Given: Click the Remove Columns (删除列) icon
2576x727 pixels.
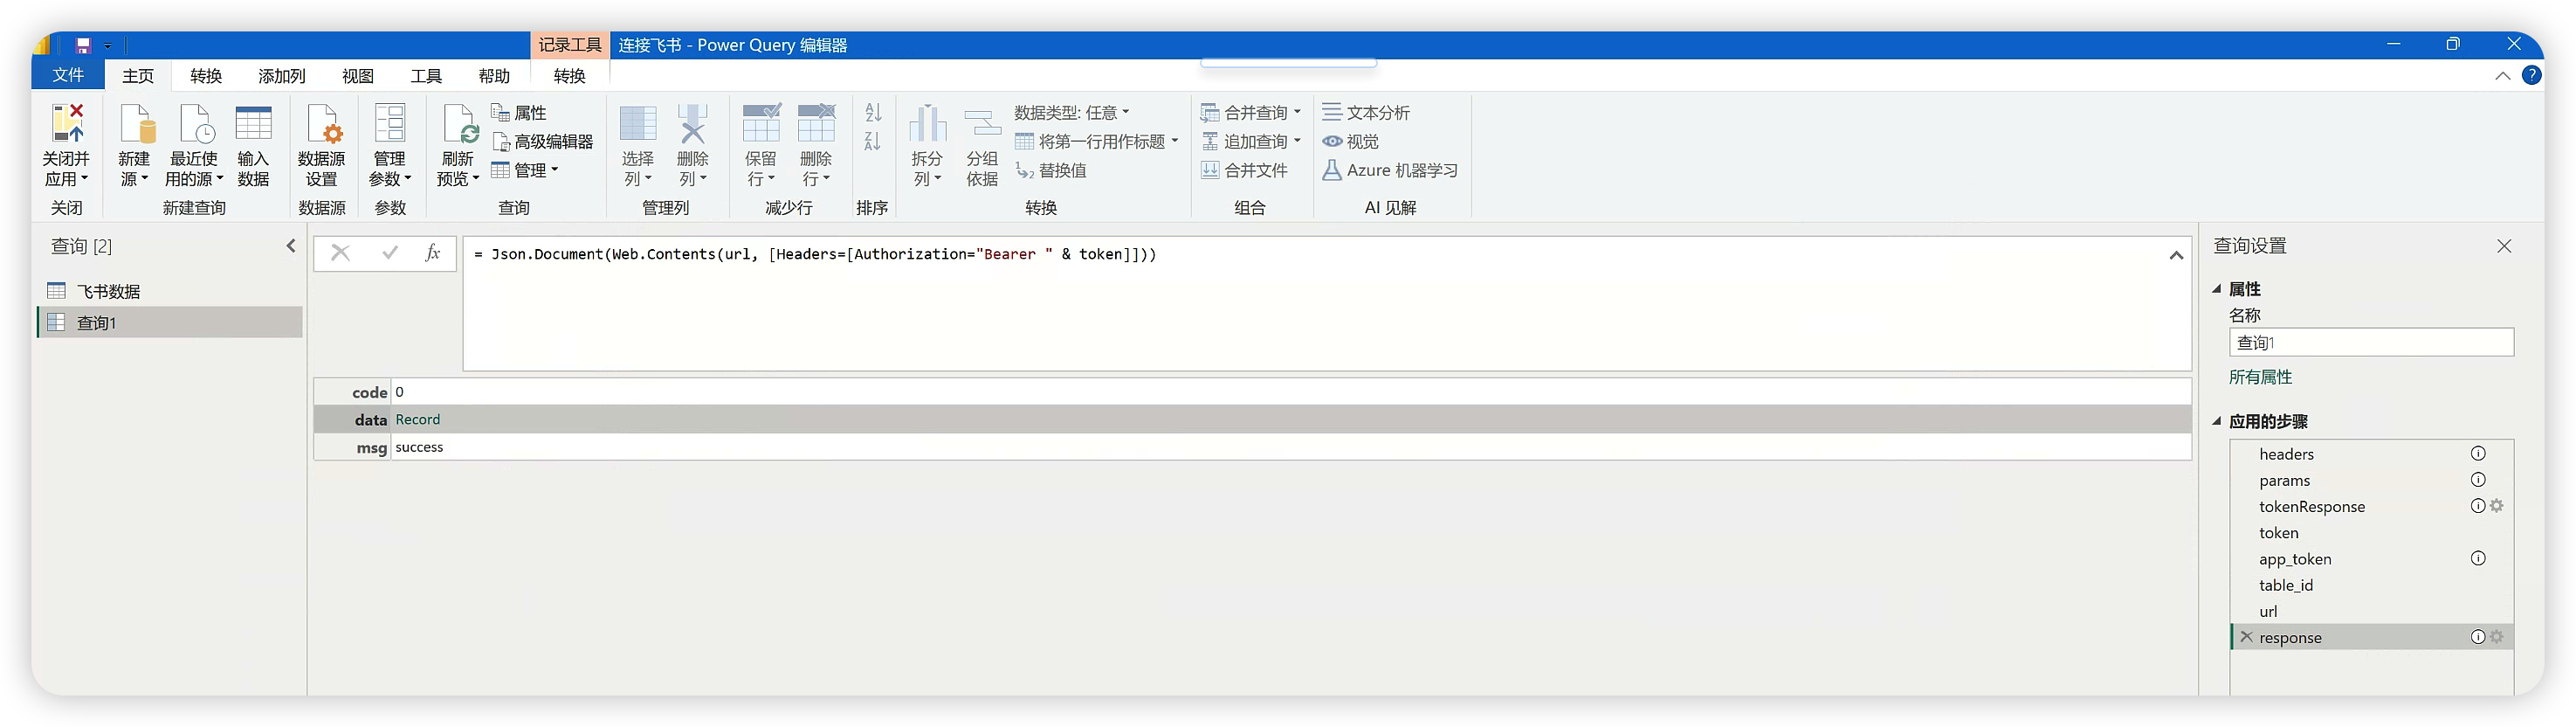Looking at the screenshot, I should pos(692,125).
